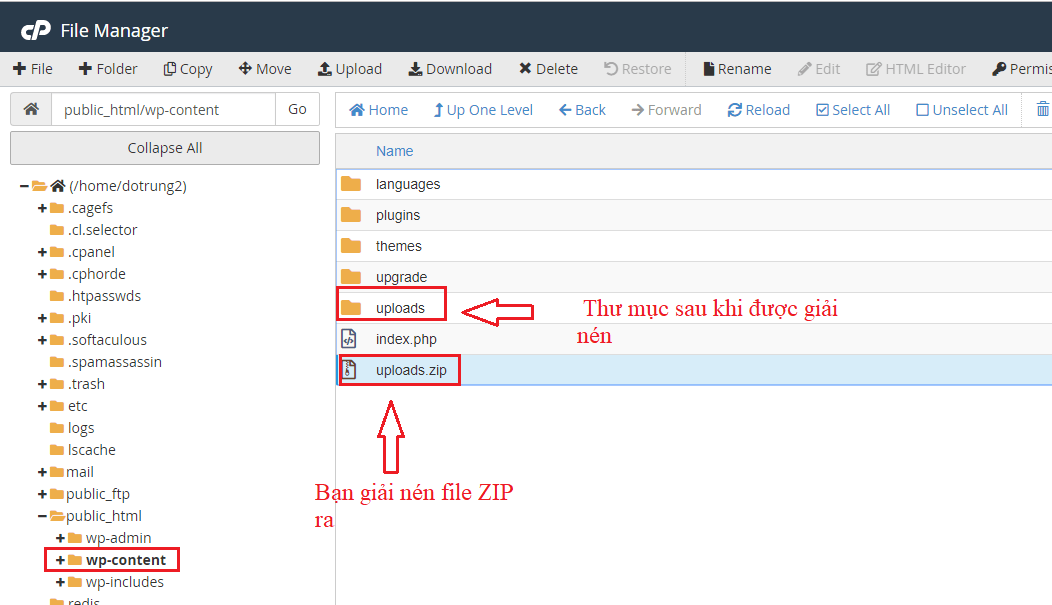Expand the .pki tree folder

pyautogui.click(x=42, y=318)
